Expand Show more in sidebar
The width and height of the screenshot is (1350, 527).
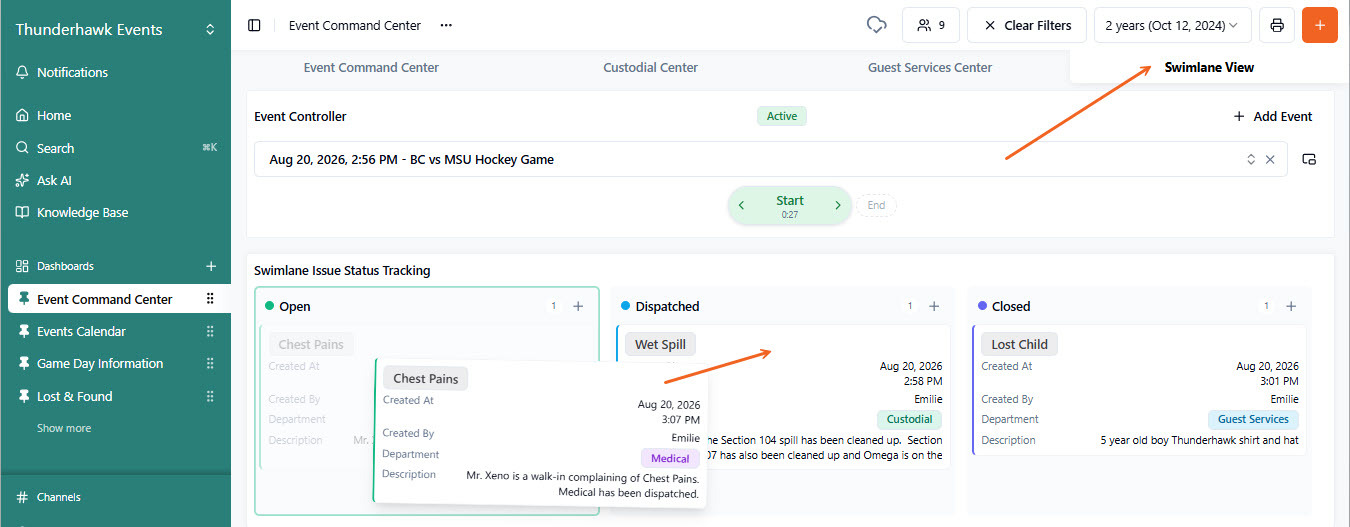point(64,428)
